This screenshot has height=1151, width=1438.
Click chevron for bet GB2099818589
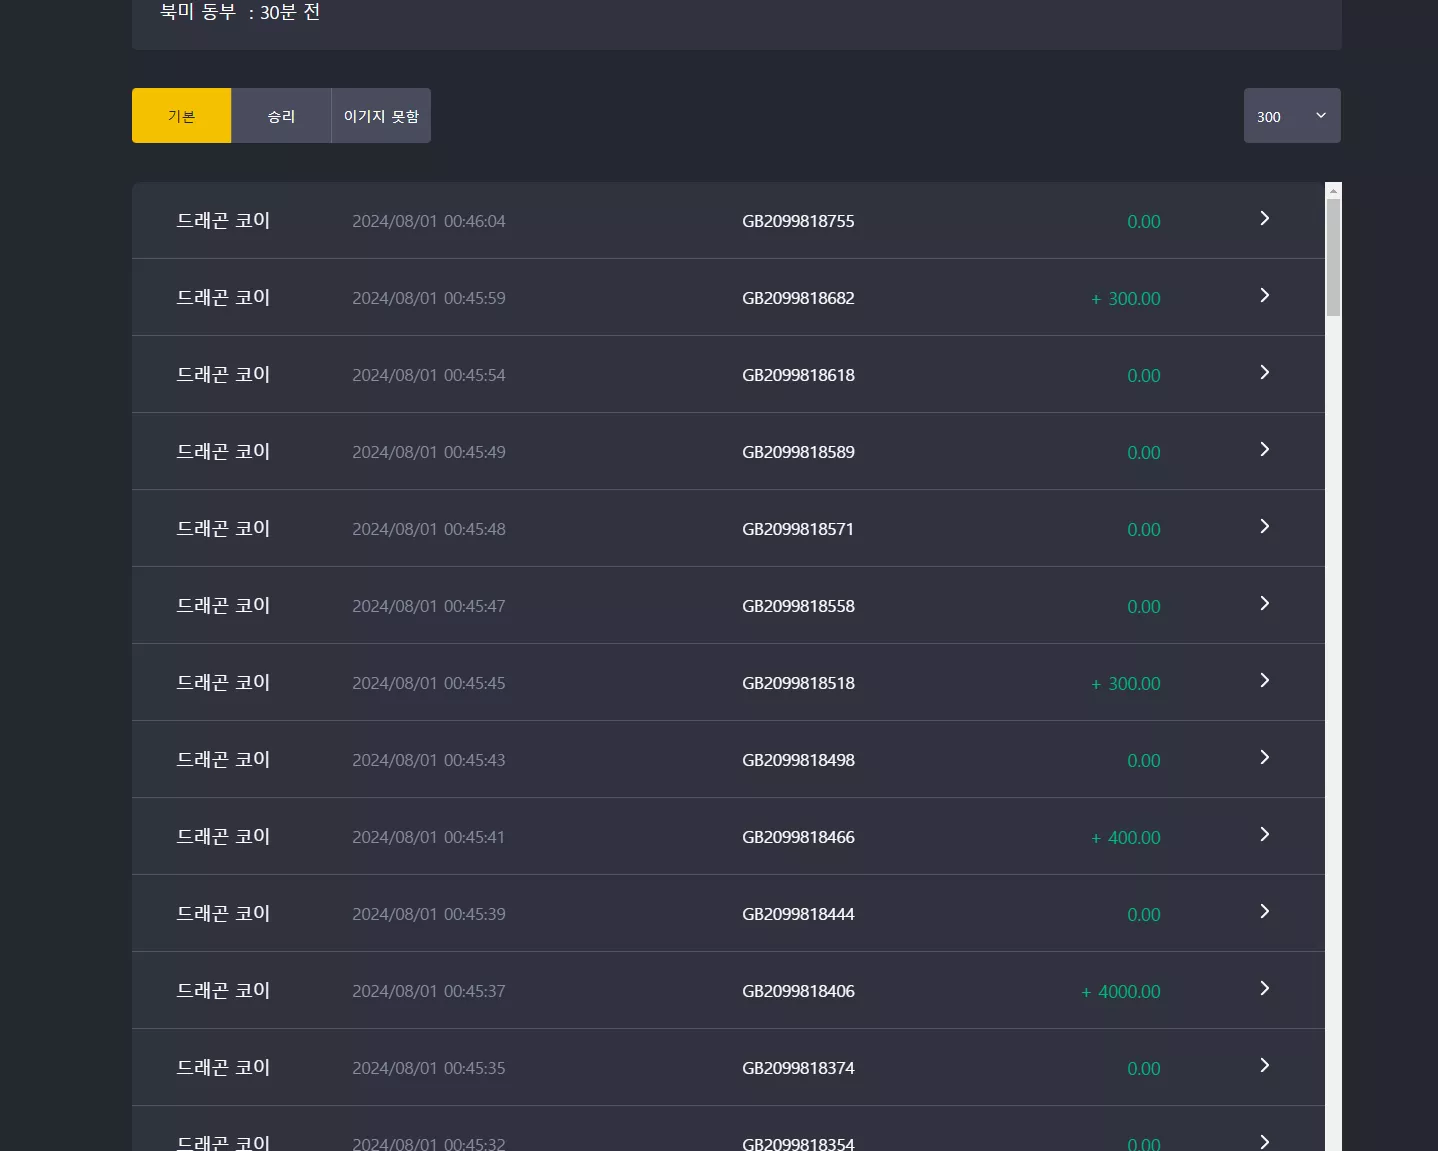coord(1264,449)
